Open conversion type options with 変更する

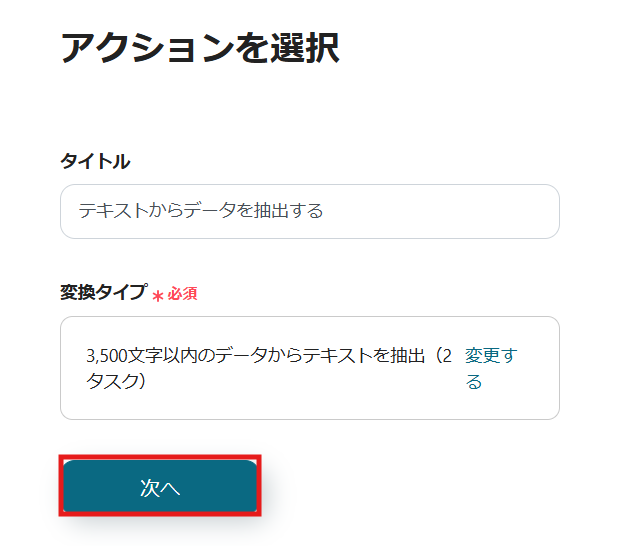[x=490, y=368]
